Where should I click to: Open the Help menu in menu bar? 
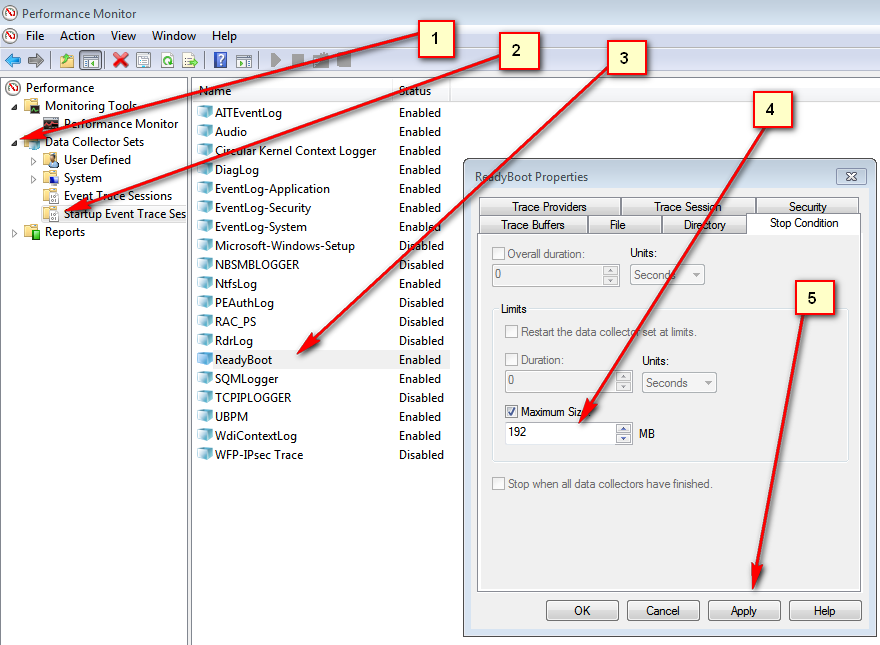(224, 36)
